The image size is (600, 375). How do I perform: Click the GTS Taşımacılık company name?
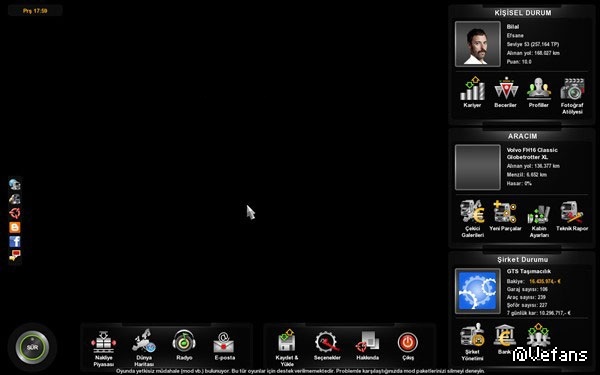pyautogui.click(x=529, y=271)
